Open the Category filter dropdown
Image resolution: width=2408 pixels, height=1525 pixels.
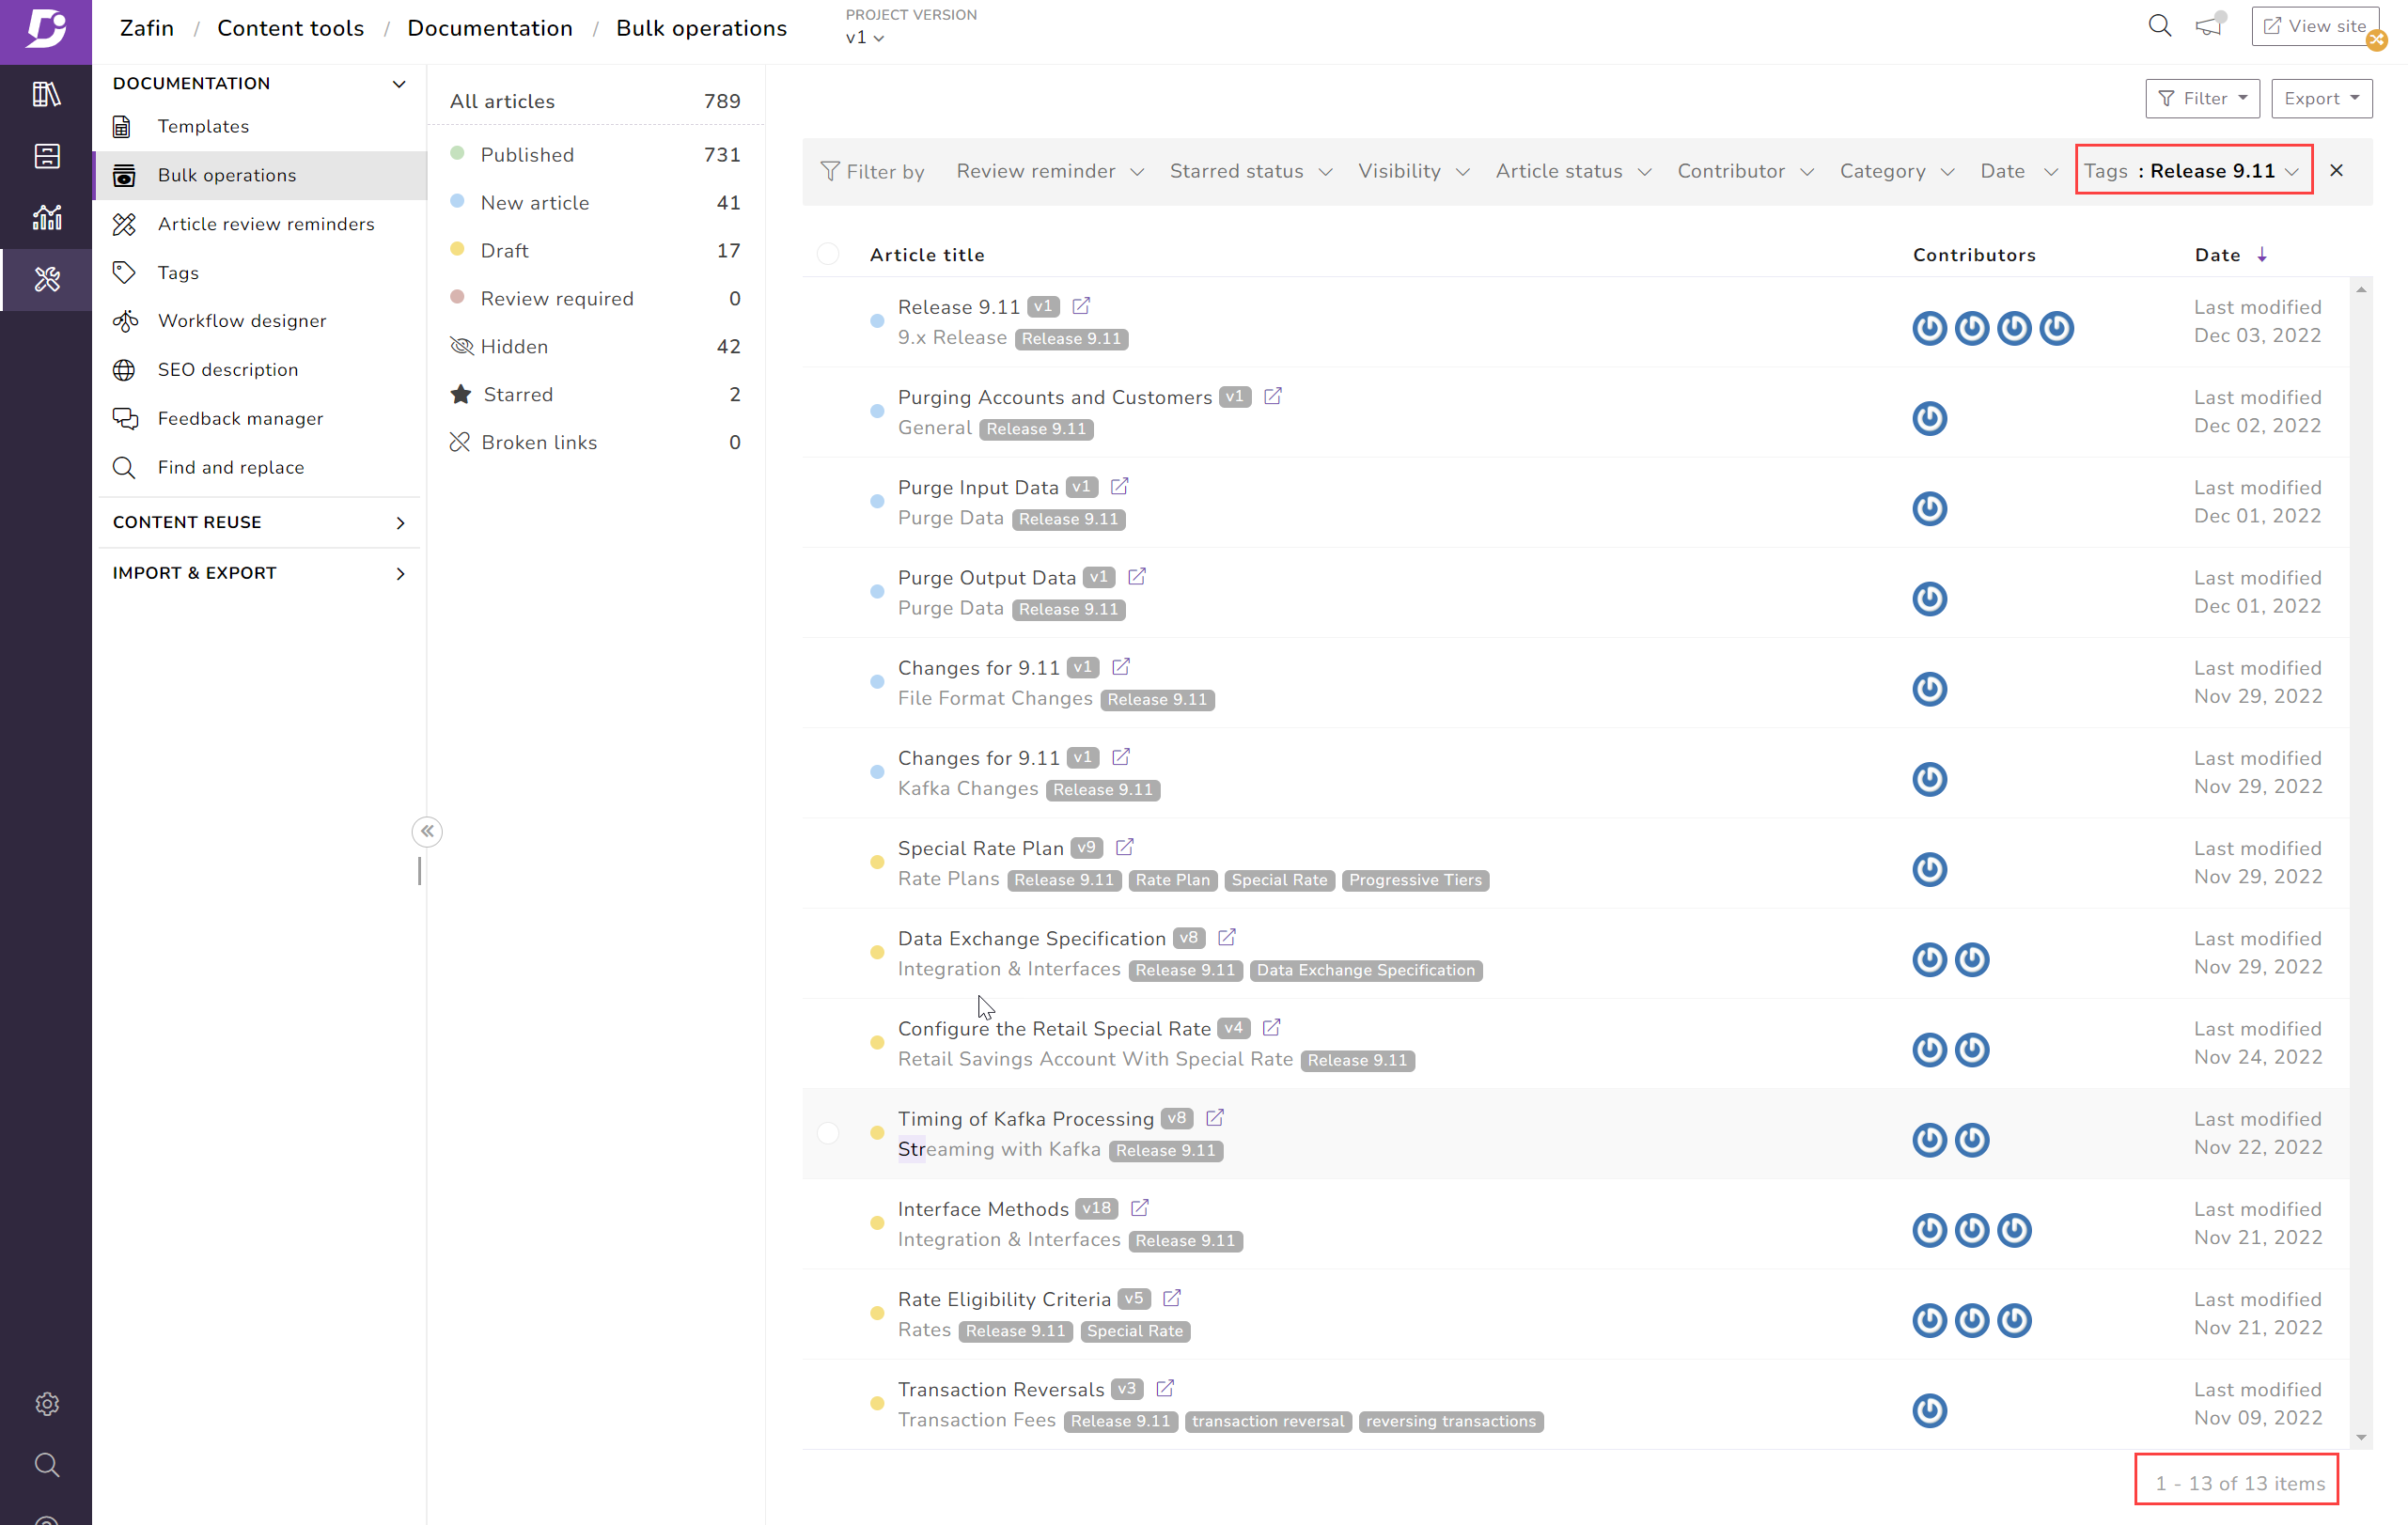coord(1897,171)
